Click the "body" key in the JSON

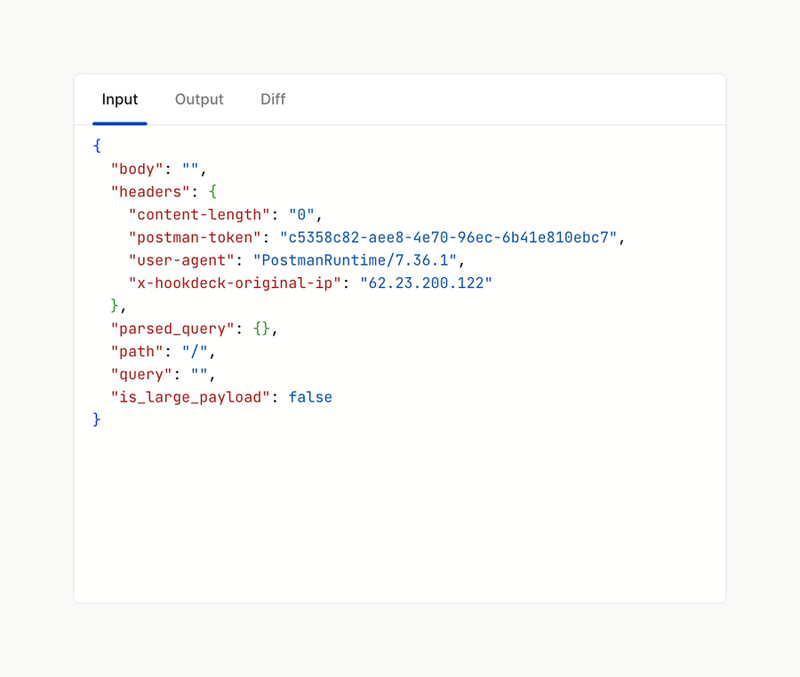135,168
